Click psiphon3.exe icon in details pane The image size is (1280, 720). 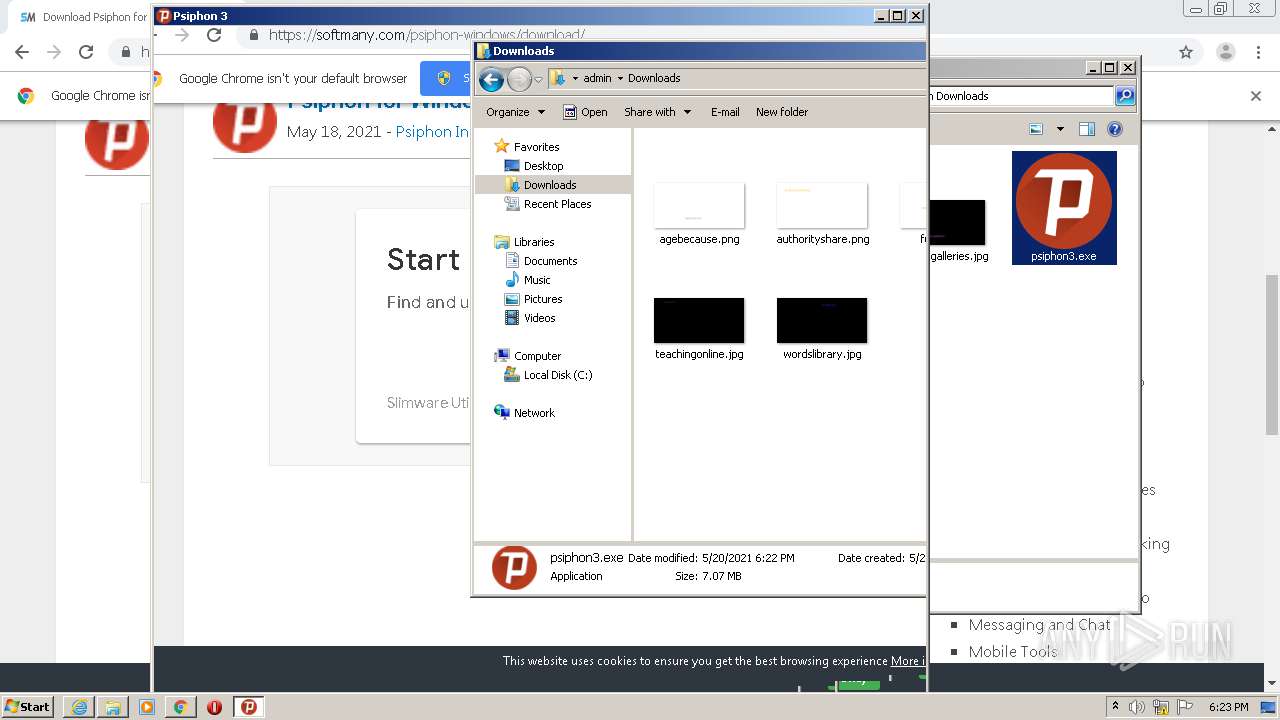(x=514, y=567)
